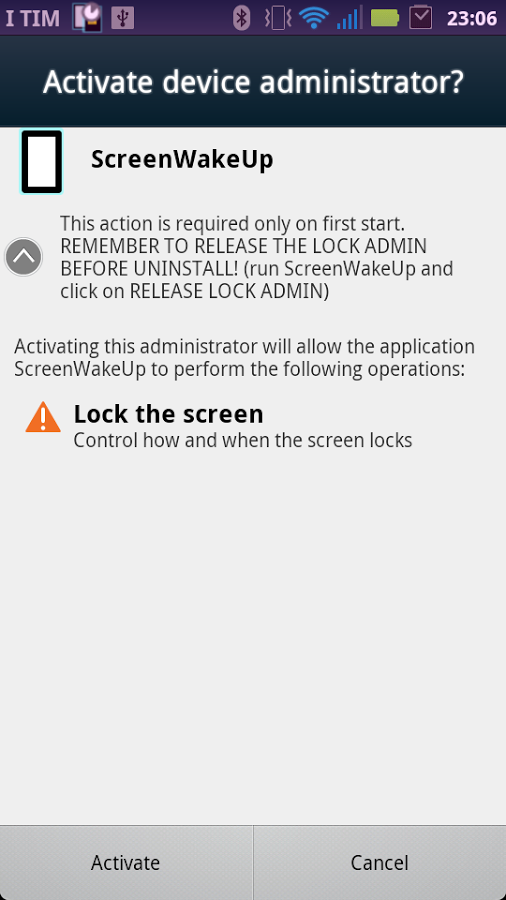The height and width of the screenshot is (900, 506).
Task: Collapse description with the up chevron
Action: 24,257
